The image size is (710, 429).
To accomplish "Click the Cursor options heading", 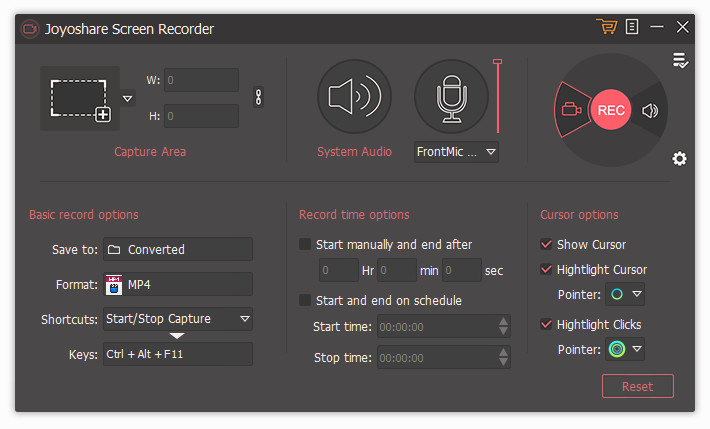I will tap(579, 214).
